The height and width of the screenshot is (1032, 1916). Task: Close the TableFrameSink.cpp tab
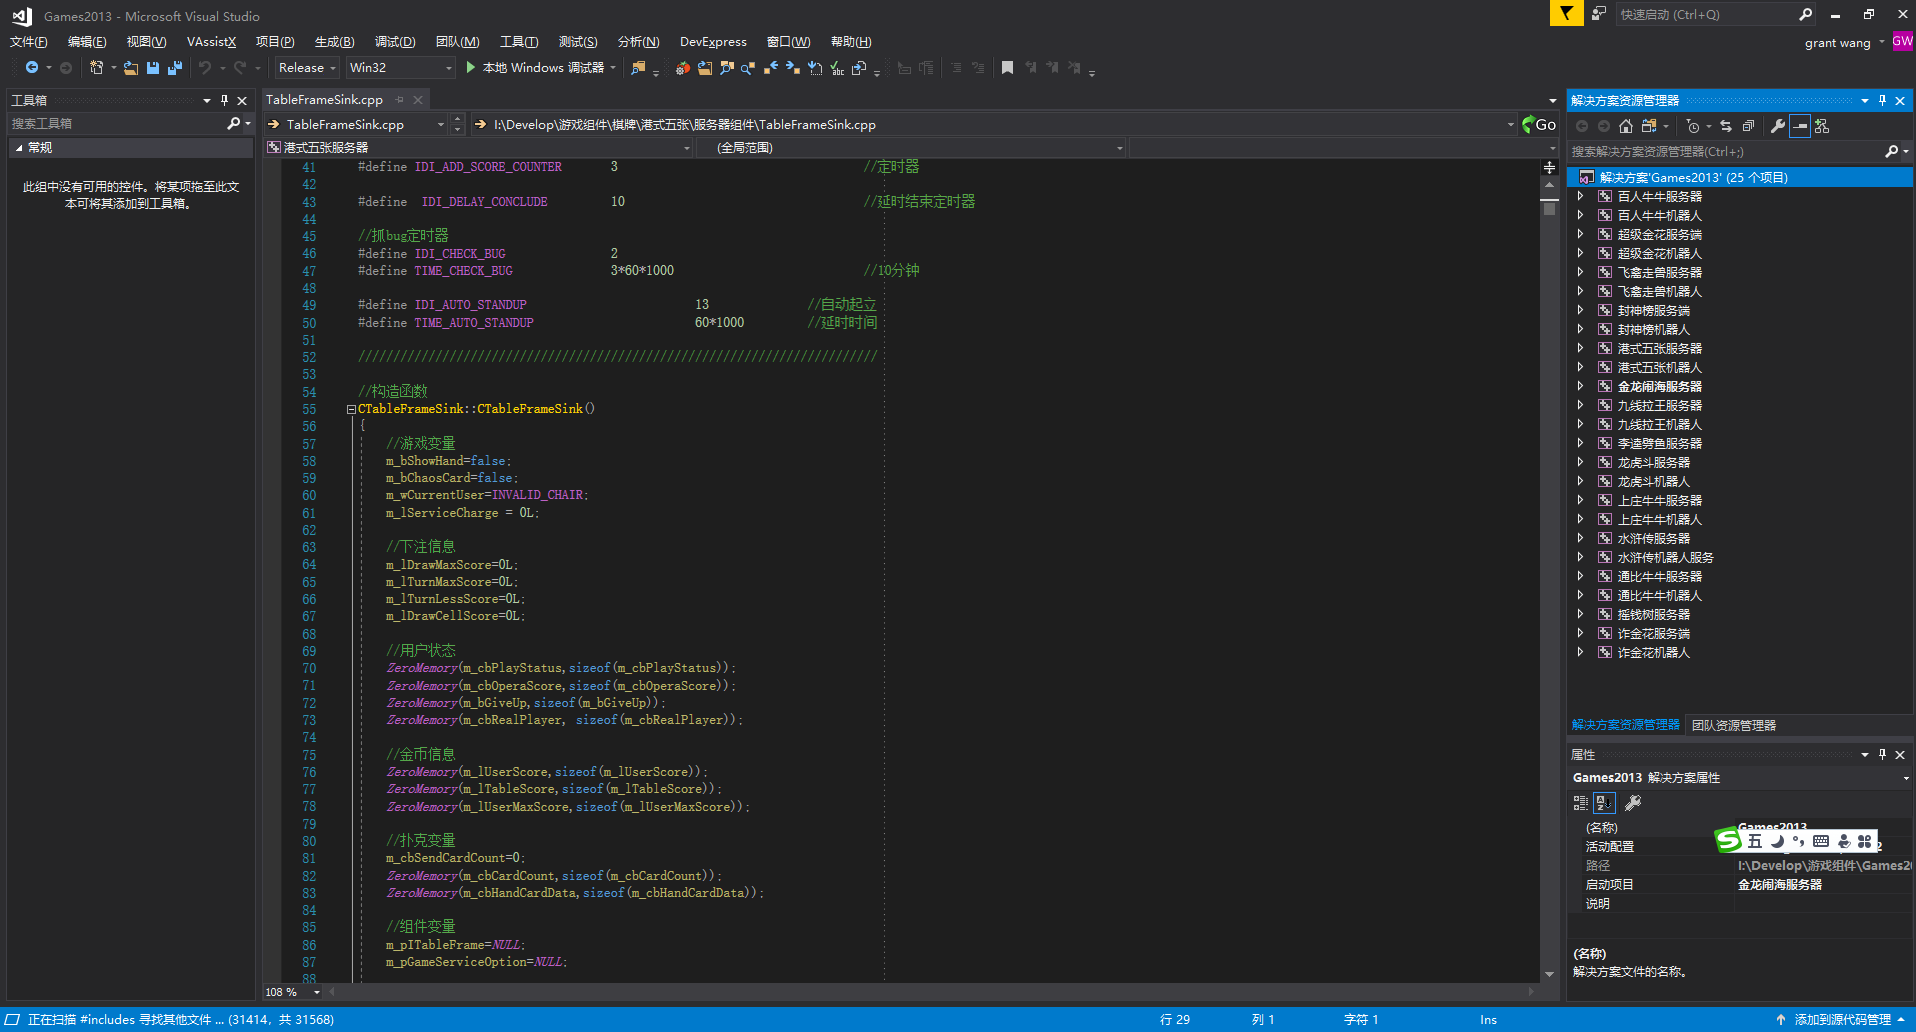[418, 99]
